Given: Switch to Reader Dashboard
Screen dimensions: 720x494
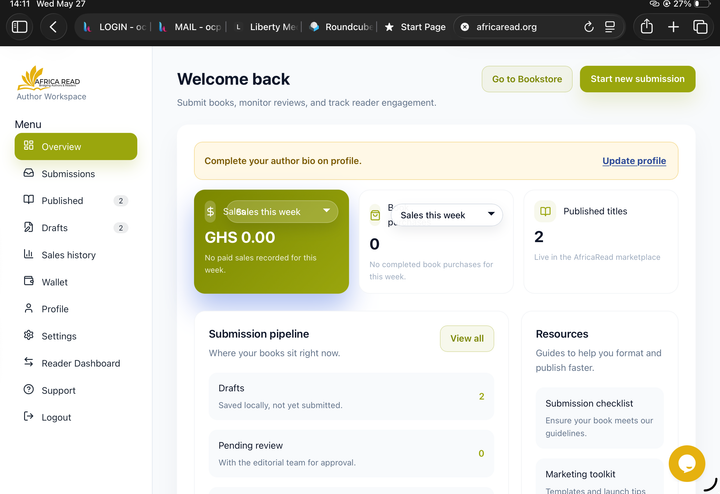Looking at the screenshot, I should tap(76, 363).
